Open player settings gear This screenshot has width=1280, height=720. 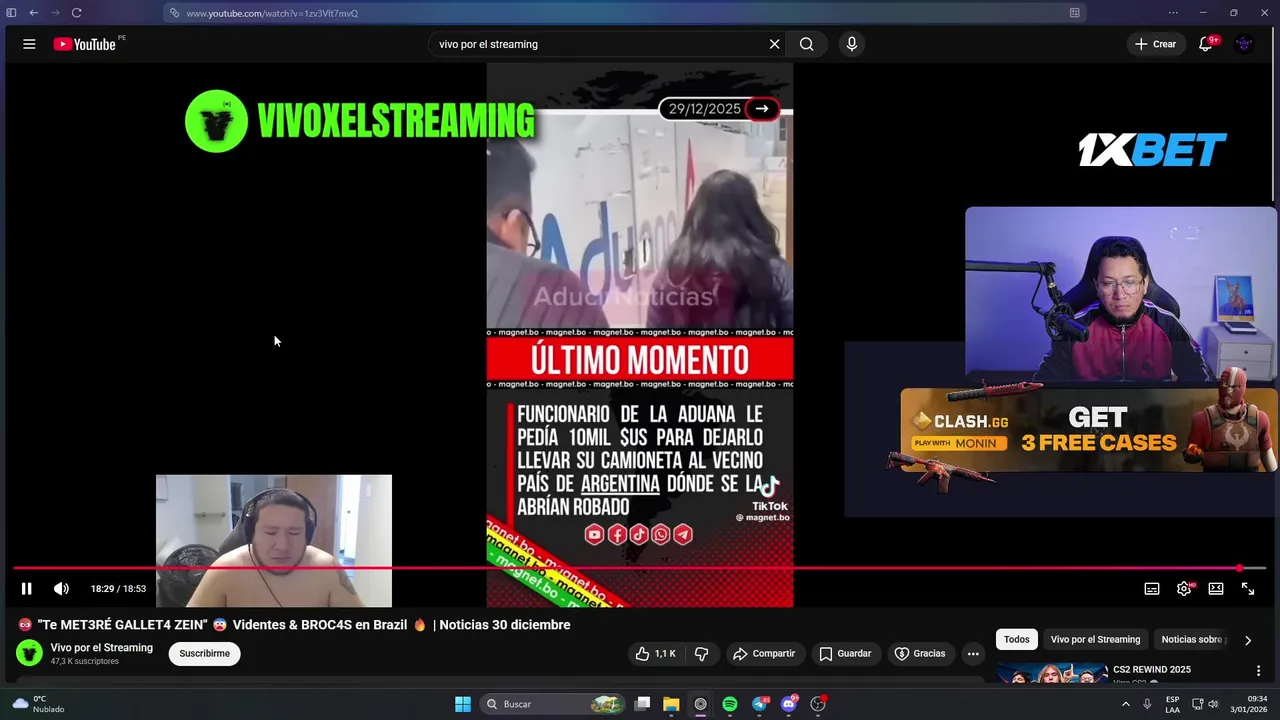[x=1184, y=589]
